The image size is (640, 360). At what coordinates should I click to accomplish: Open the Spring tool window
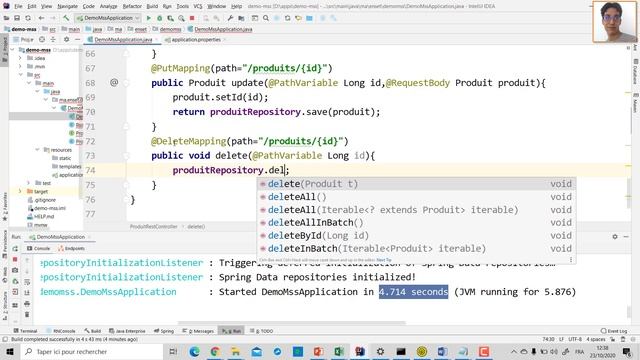pyautogui.click(x=164, y=331)
